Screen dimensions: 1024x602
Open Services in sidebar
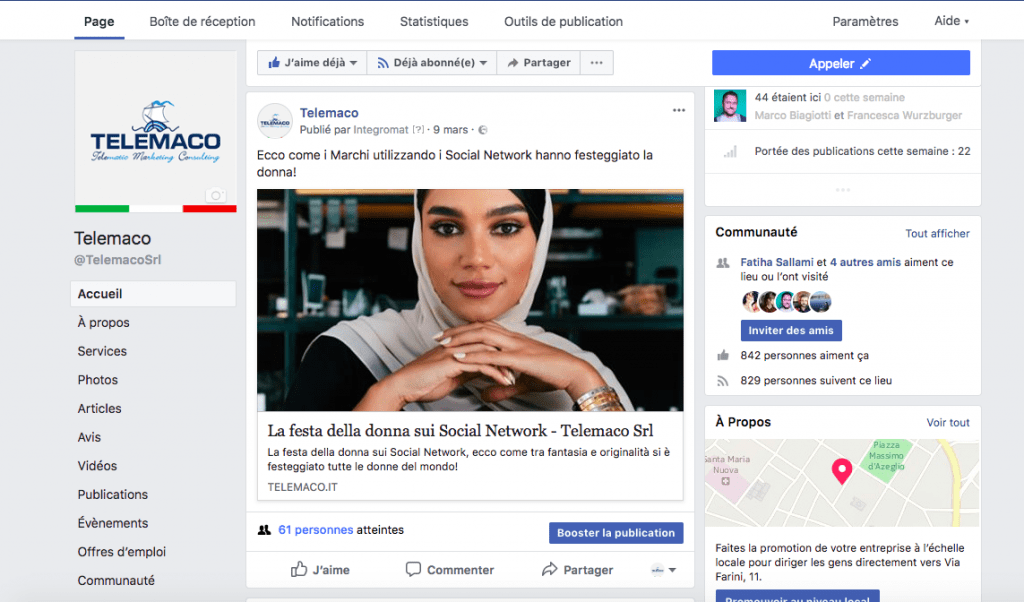(103, 351)
